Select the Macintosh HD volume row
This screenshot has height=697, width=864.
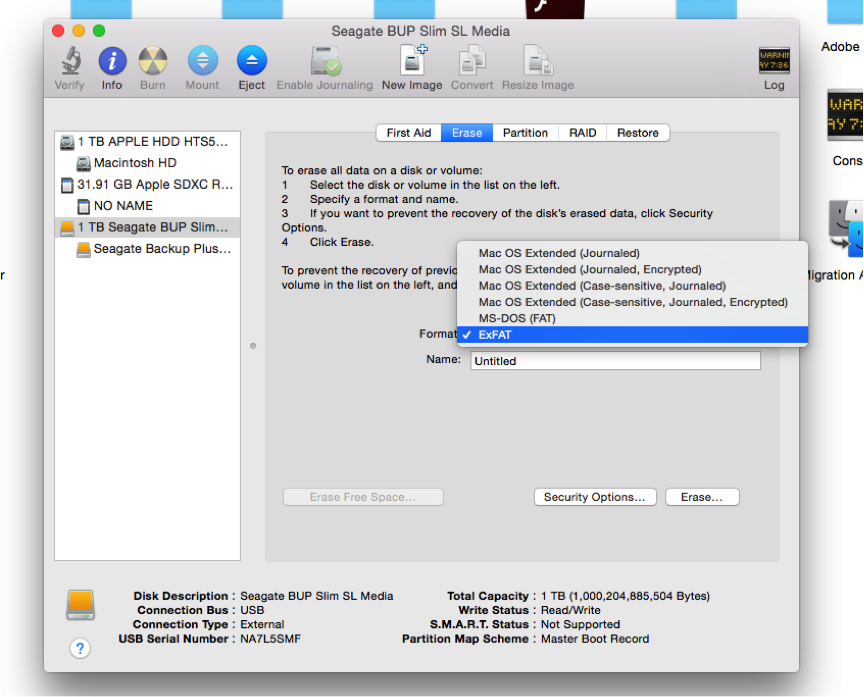tap(148, 163)
